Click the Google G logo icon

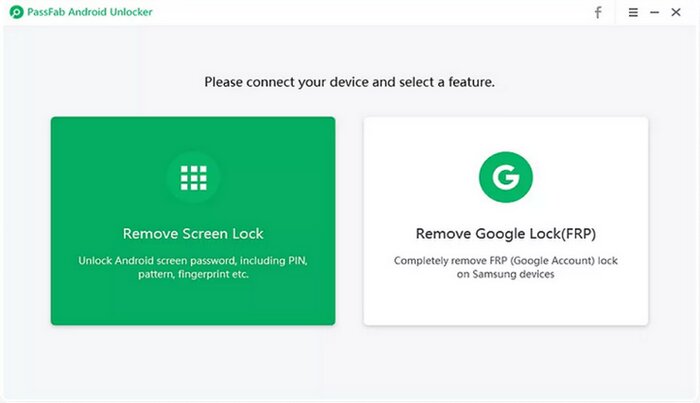[x=505, y=178]
